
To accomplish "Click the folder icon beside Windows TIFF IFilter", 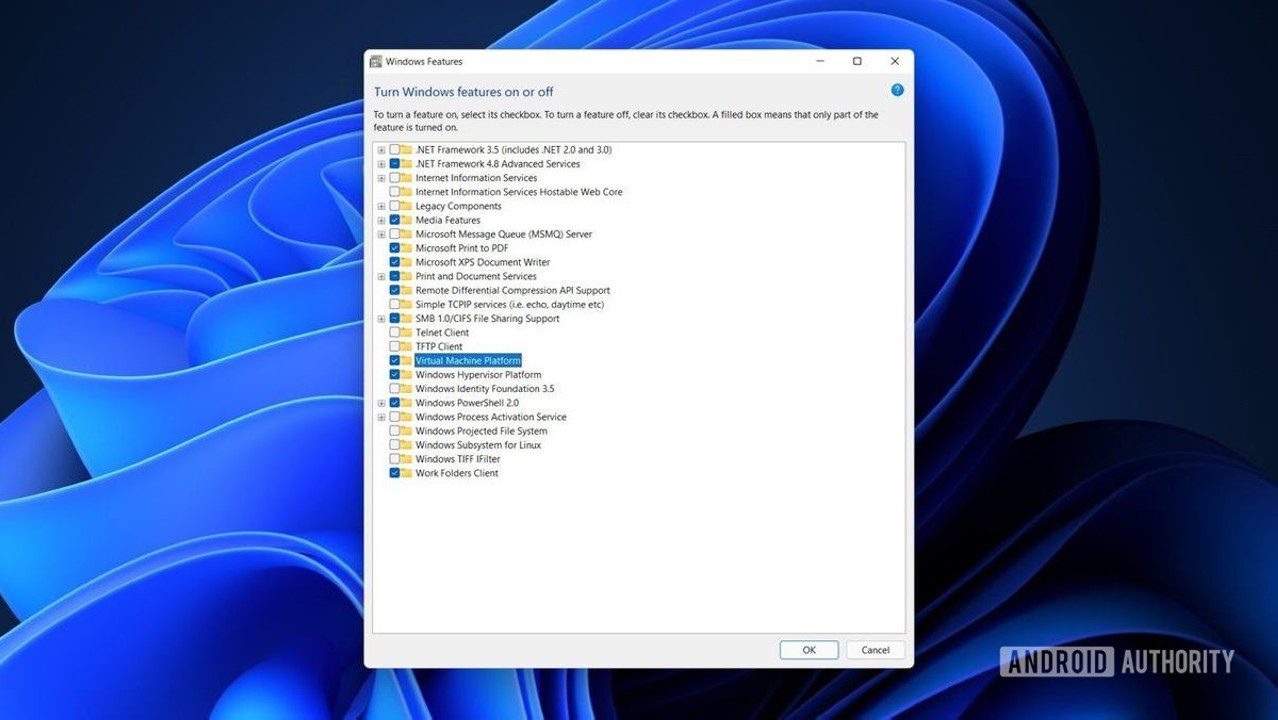I will pos(407,459).
